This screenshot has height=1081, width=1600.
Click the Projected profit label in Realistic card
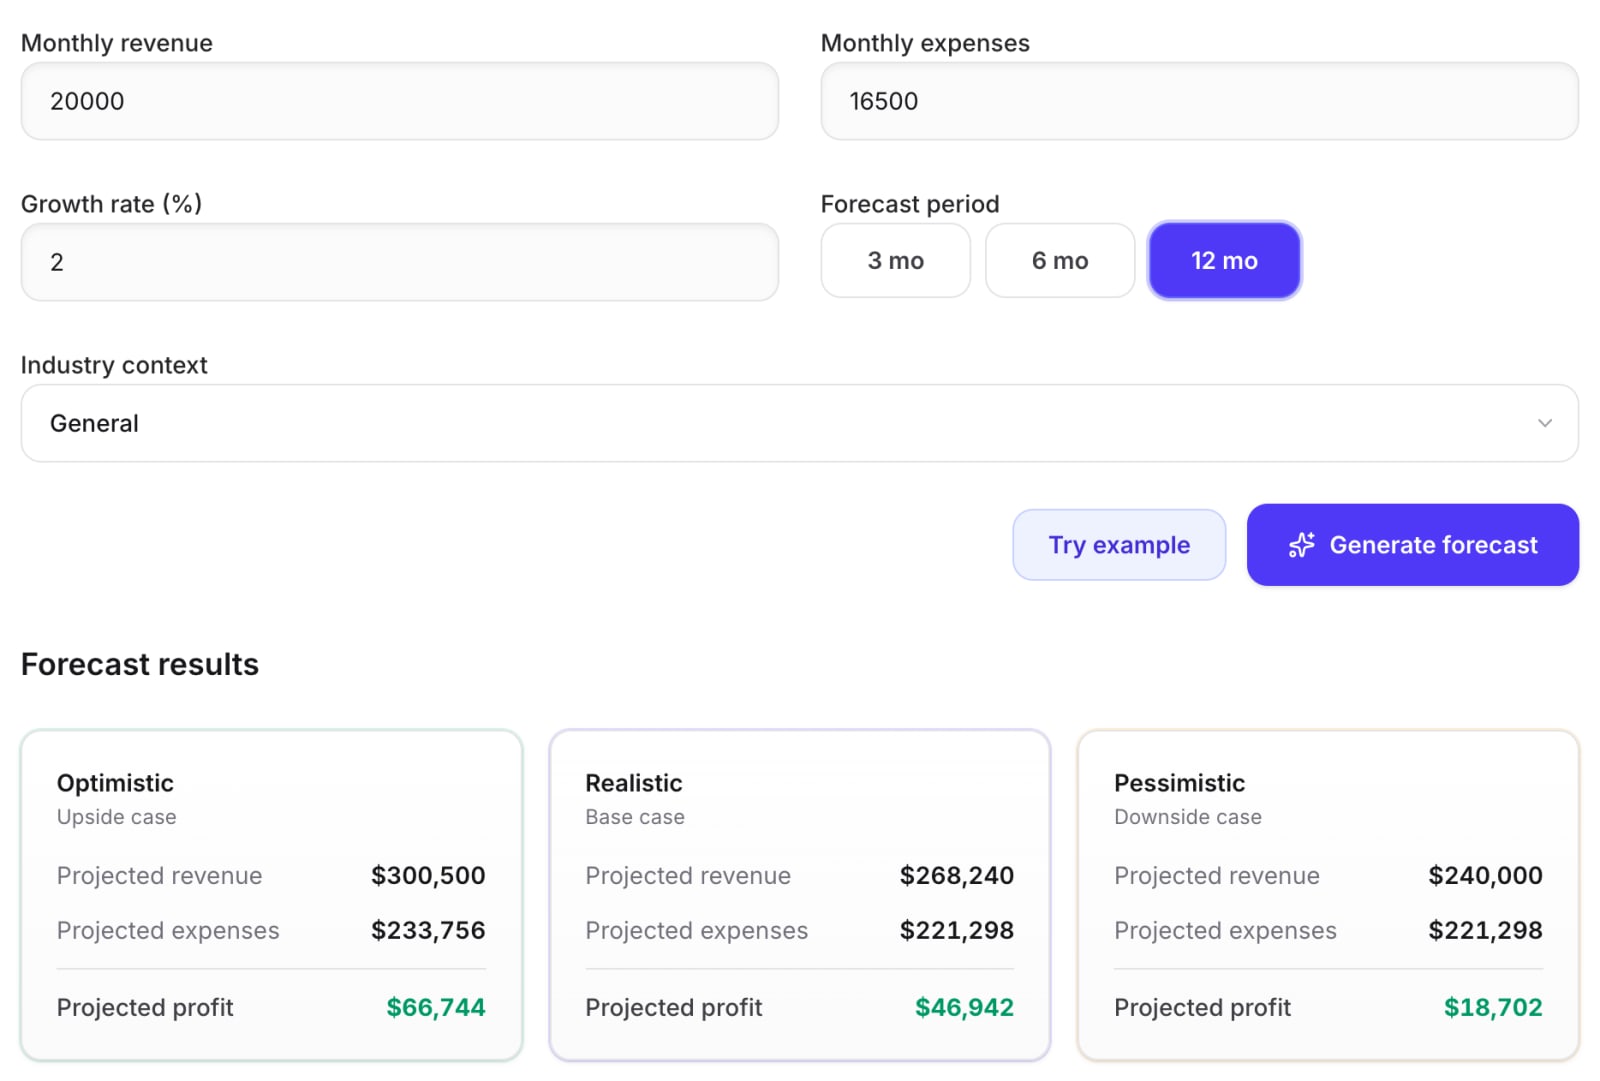(x=674, y=1008)
